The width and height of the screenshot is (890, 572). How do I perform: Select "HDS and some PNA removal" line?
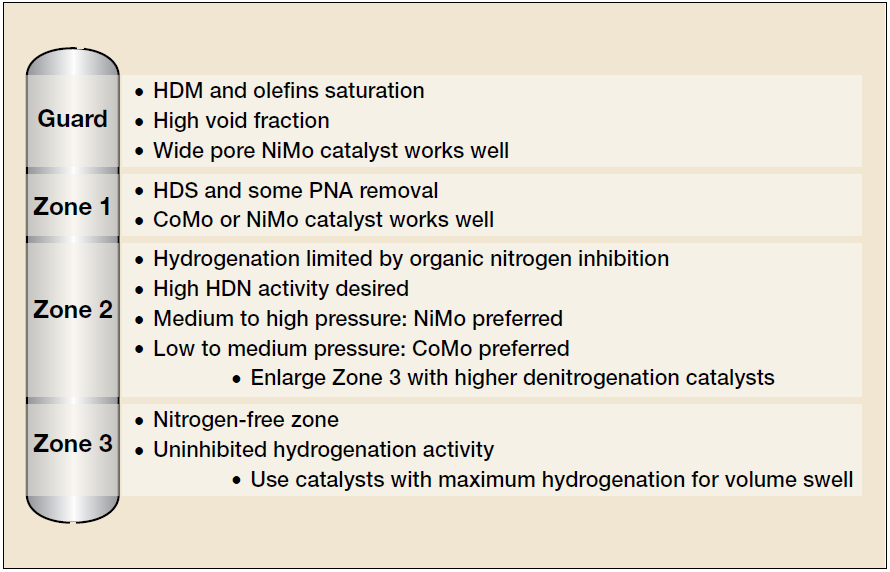point(295,190)
